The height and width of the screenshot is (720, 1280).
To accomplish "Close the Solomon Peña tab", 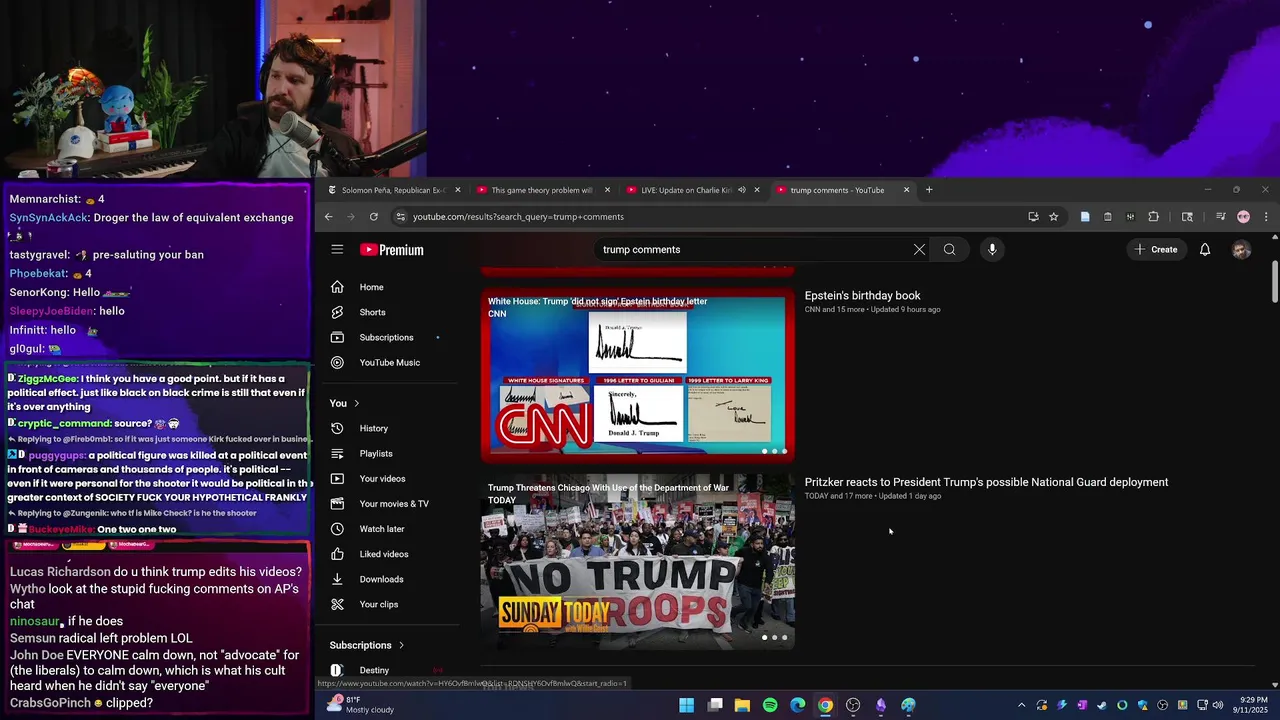I will click(x=458, y=190).
